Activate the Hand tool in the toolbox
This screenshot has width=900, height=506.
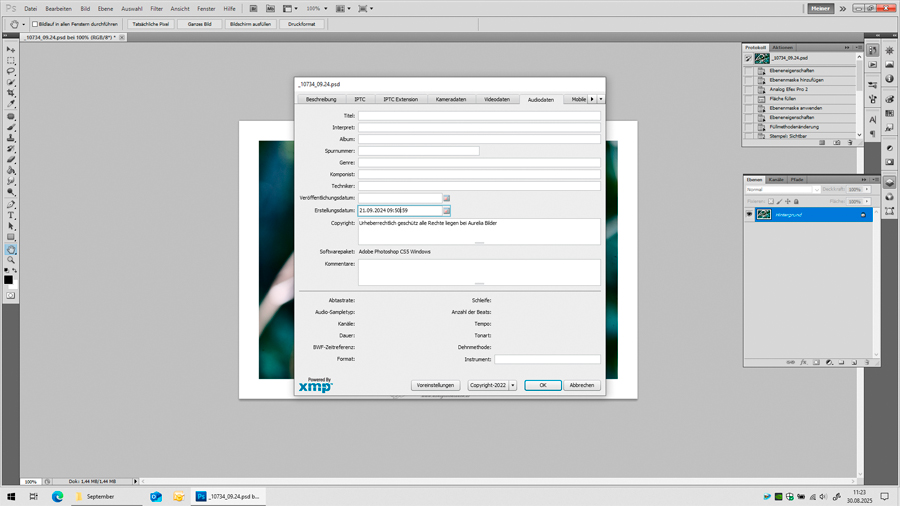11,249
